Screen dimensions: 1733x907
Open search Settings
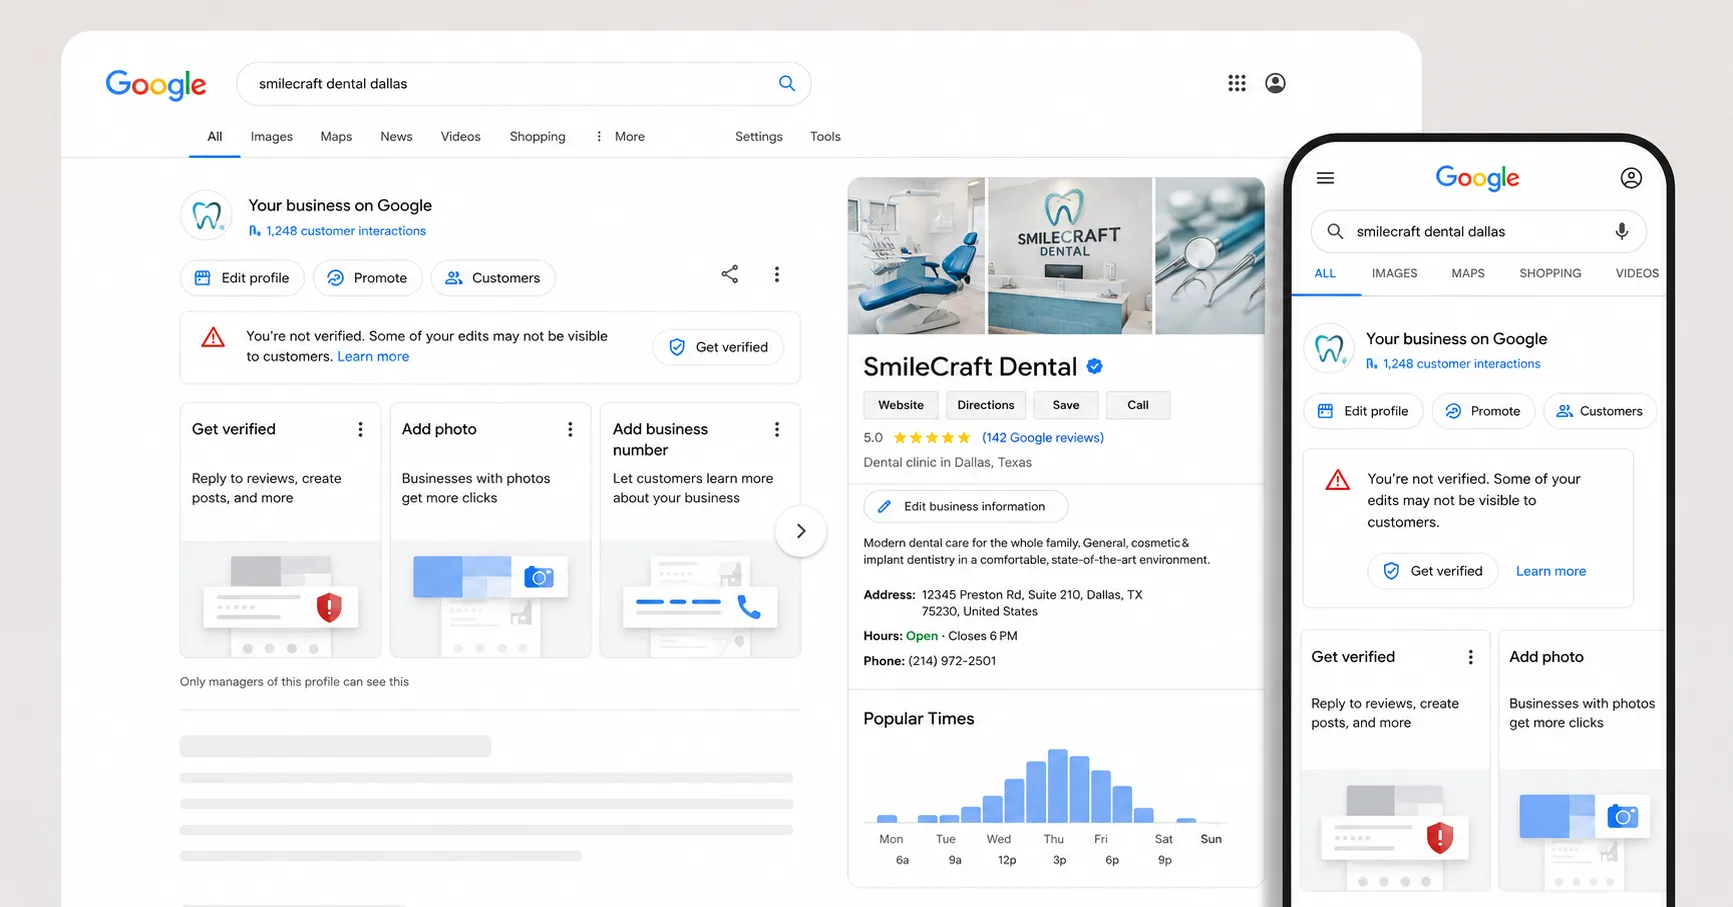tap(759, 137)
